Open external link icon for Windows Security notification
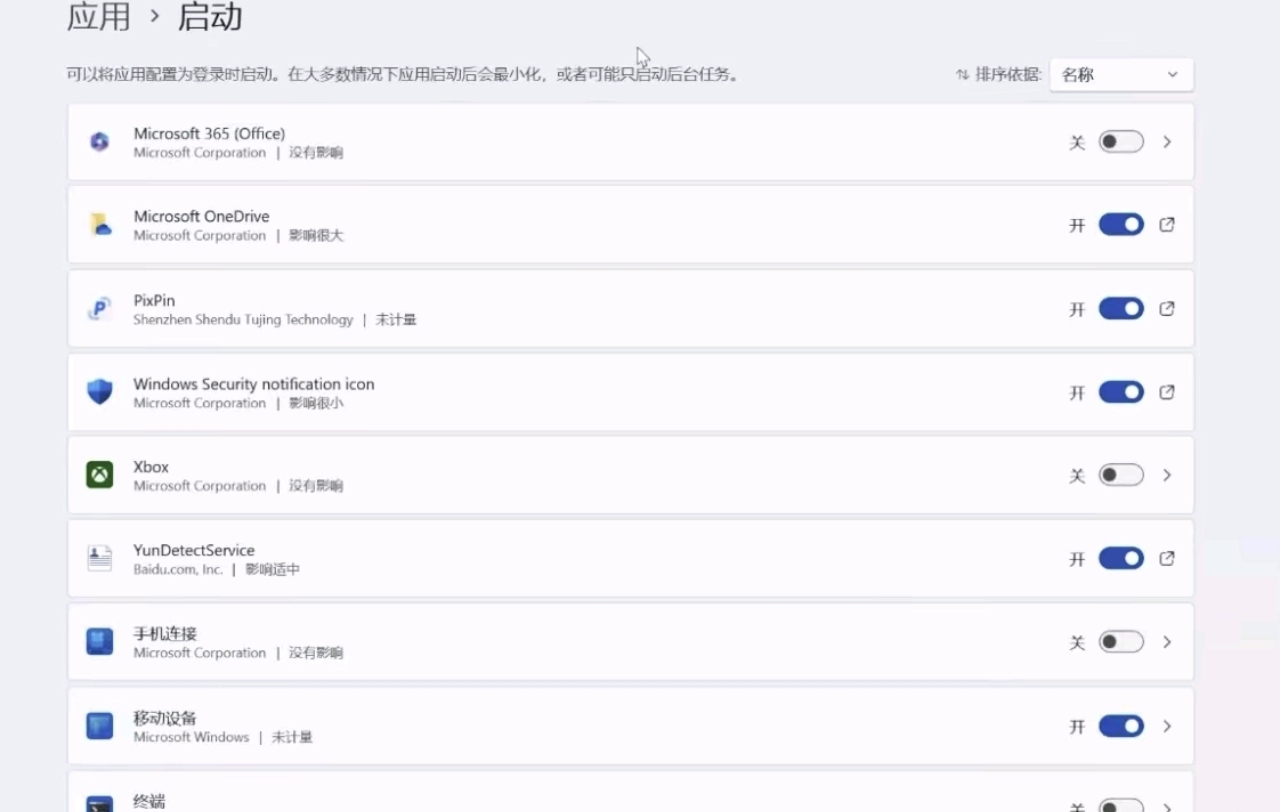 point(1167,392)
